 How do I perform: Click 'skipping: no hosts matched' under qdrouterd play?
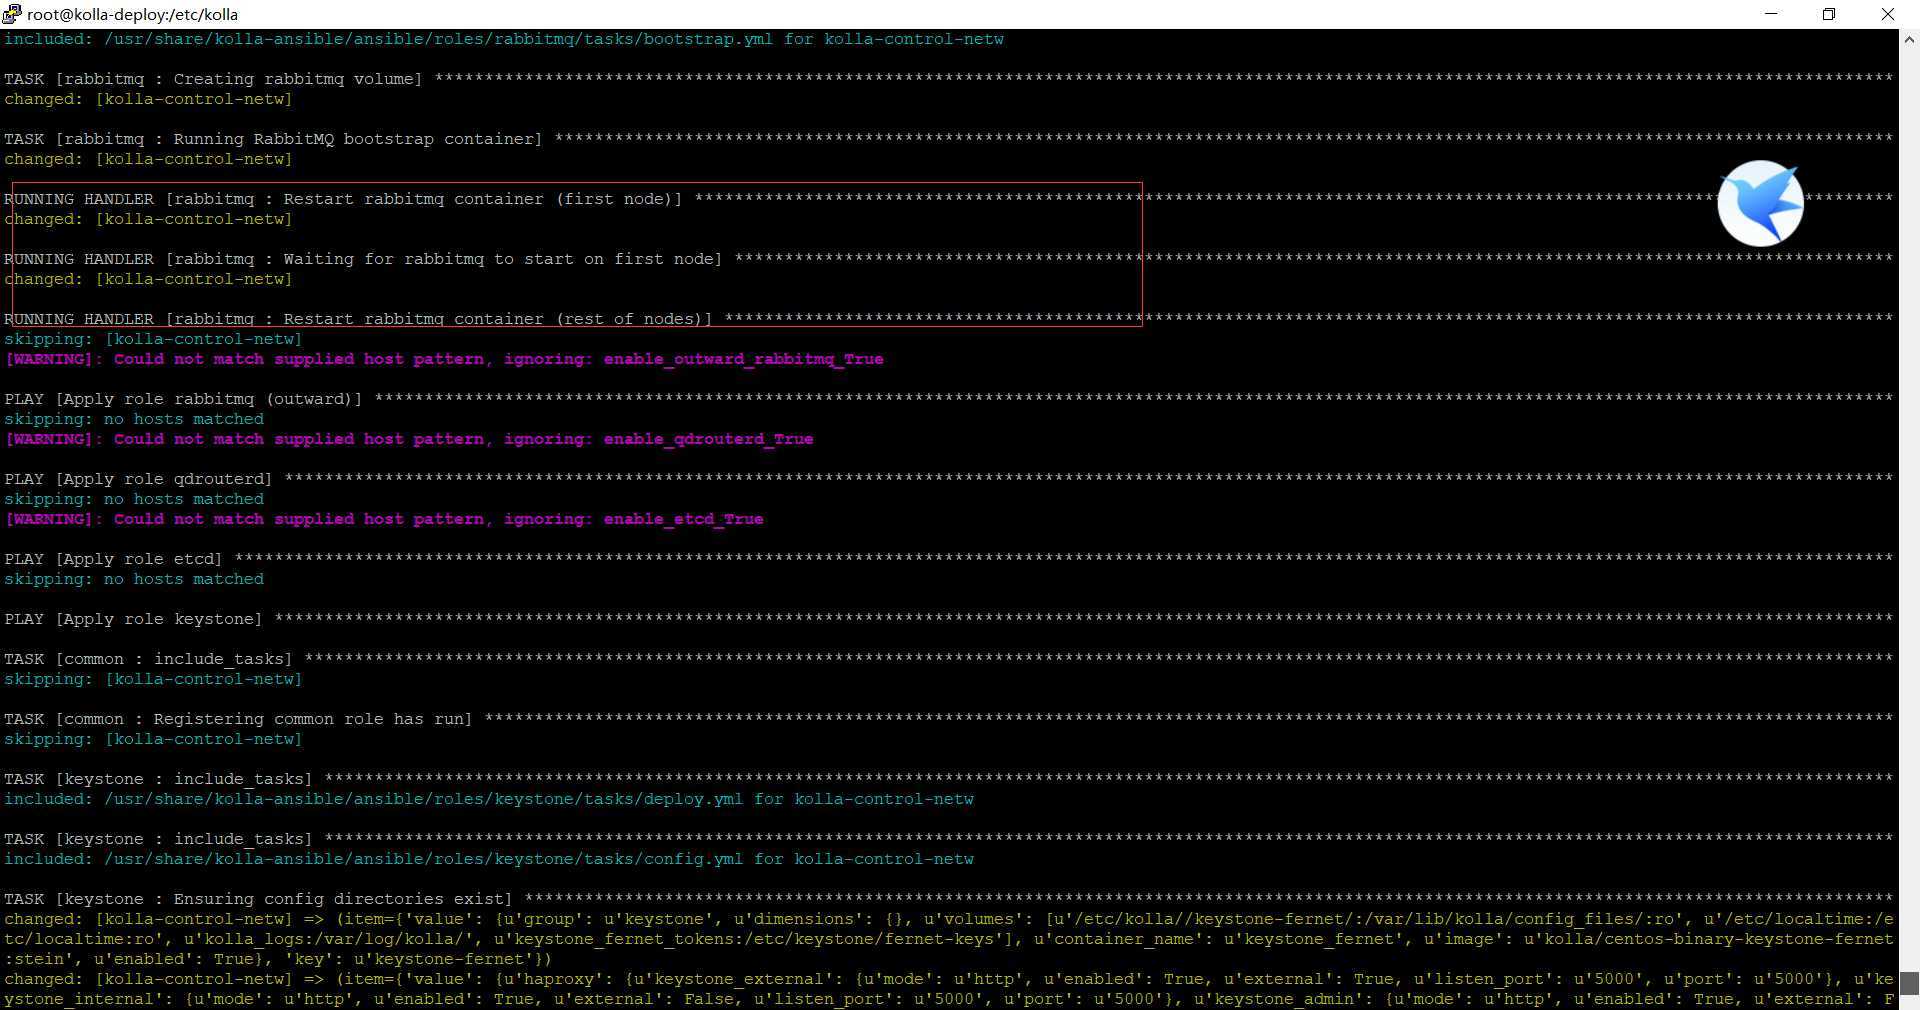pos(134,499)
